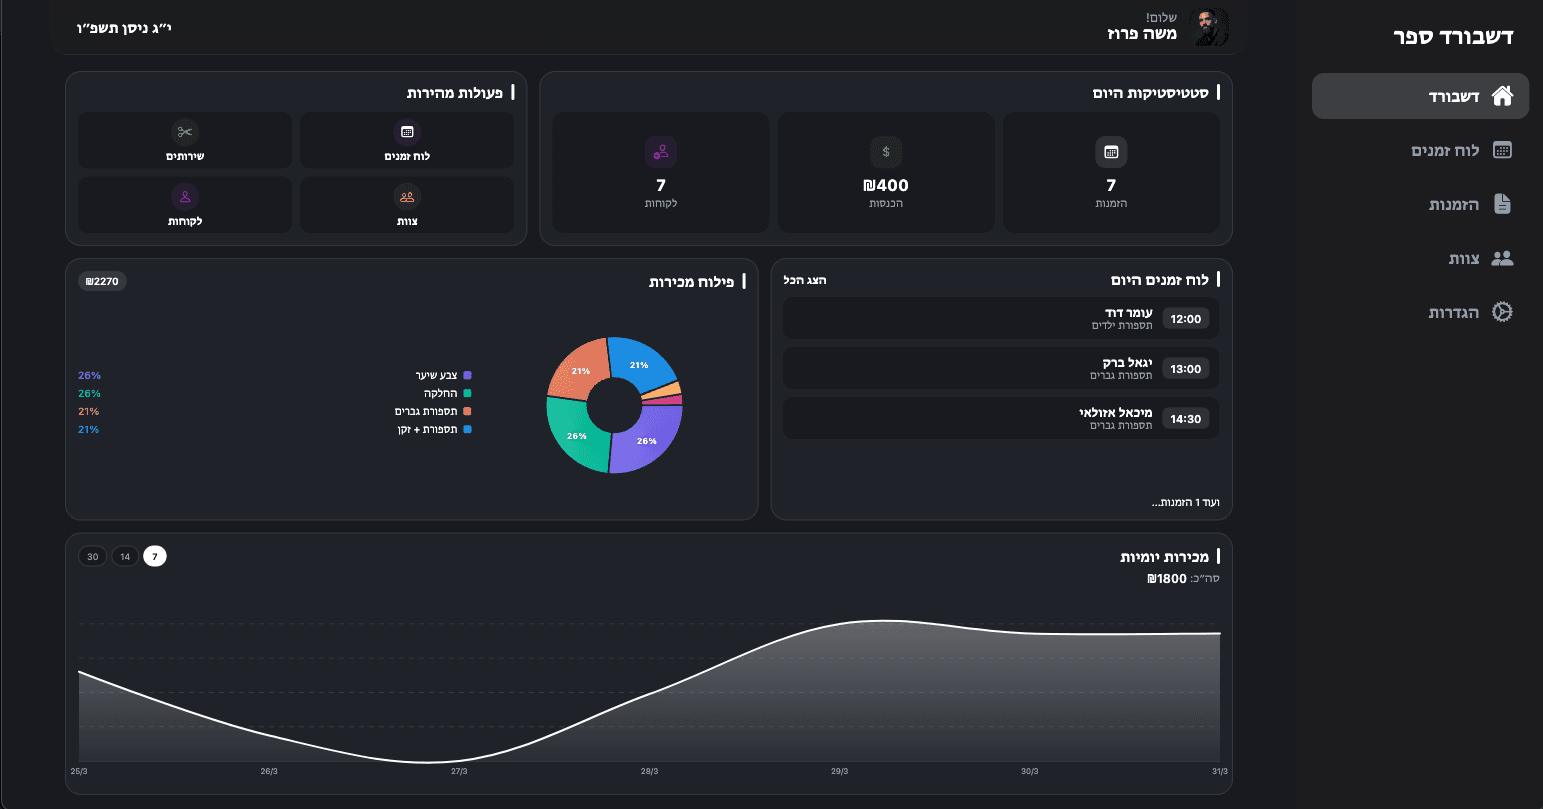Click the הצג הכל link
The width and height of the screenshot is (1543, 809).
(x=805, y=280)
